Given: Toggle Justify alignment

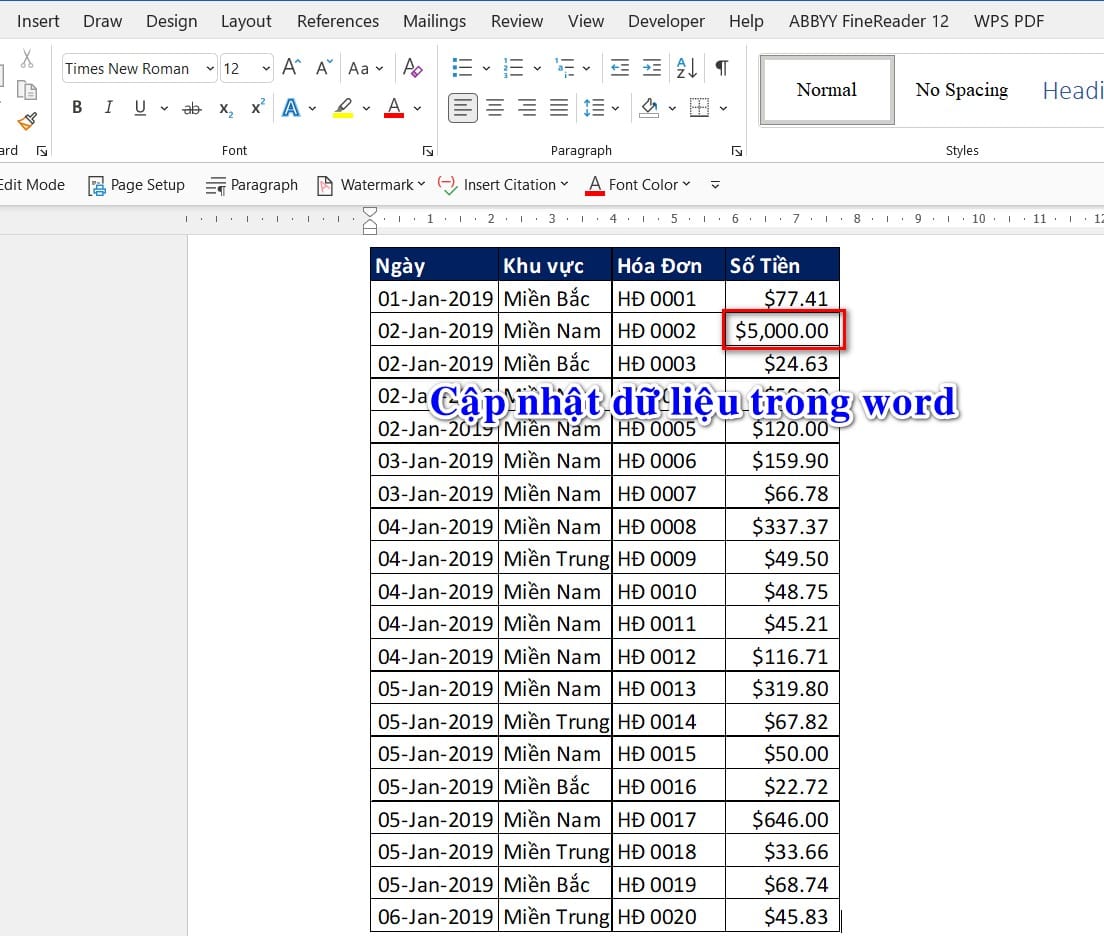Looking at the screenshot, I should (559, 108).
